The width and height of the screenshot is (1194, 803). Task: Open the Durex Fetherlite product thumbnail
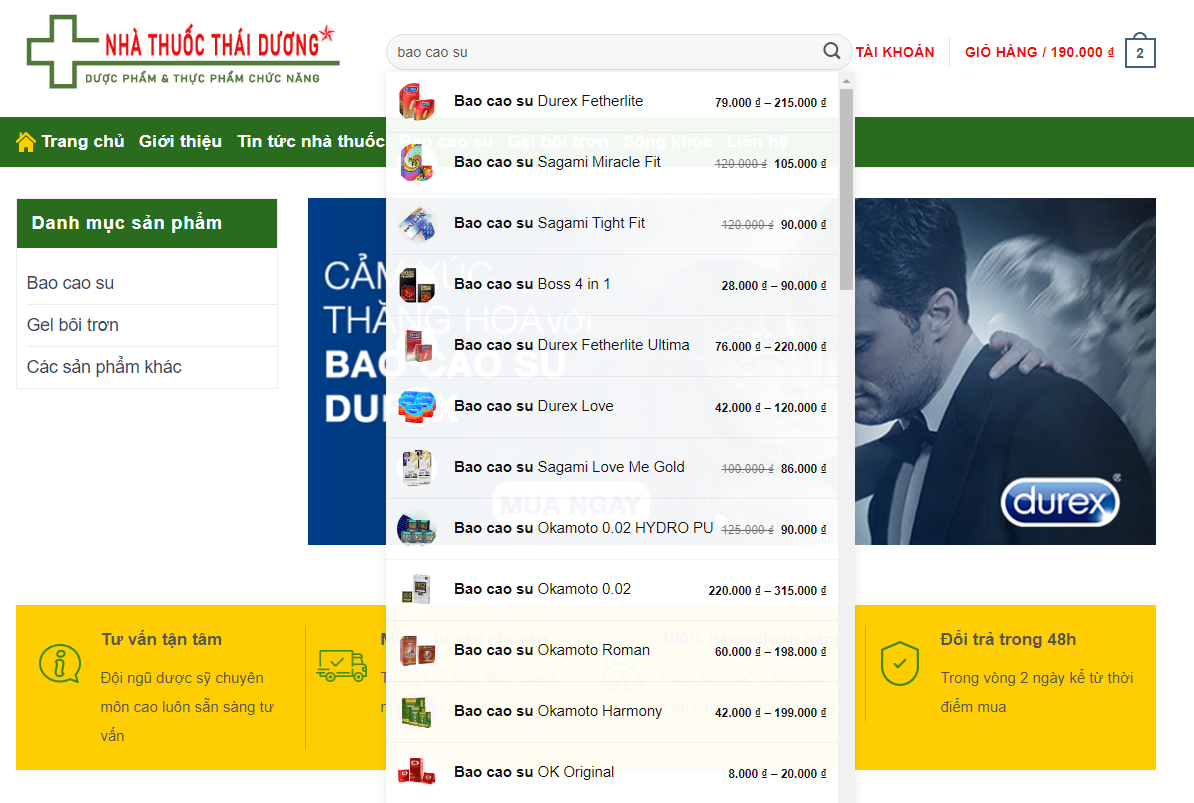[x=417, y=102]
